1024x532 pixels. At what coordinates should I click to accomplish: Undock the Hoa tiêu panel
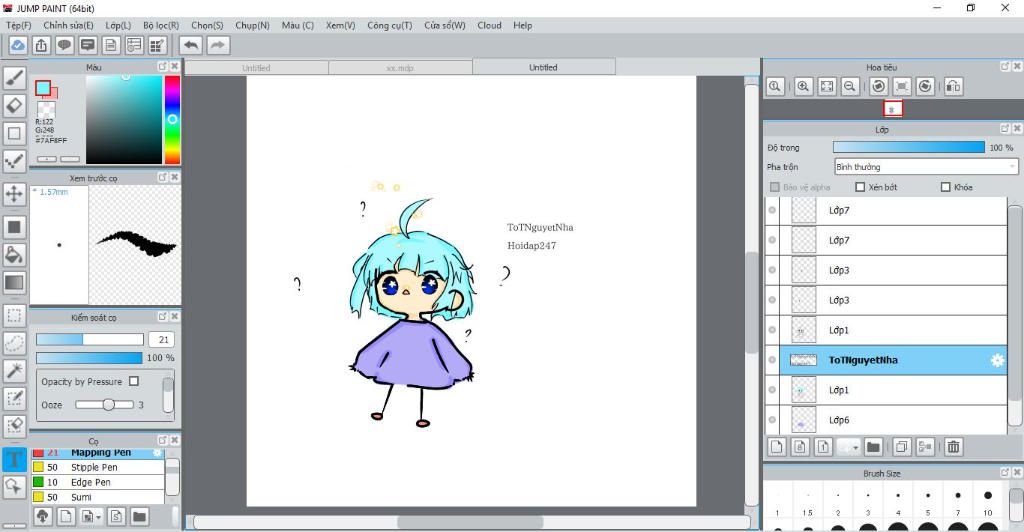[1005, 67]
